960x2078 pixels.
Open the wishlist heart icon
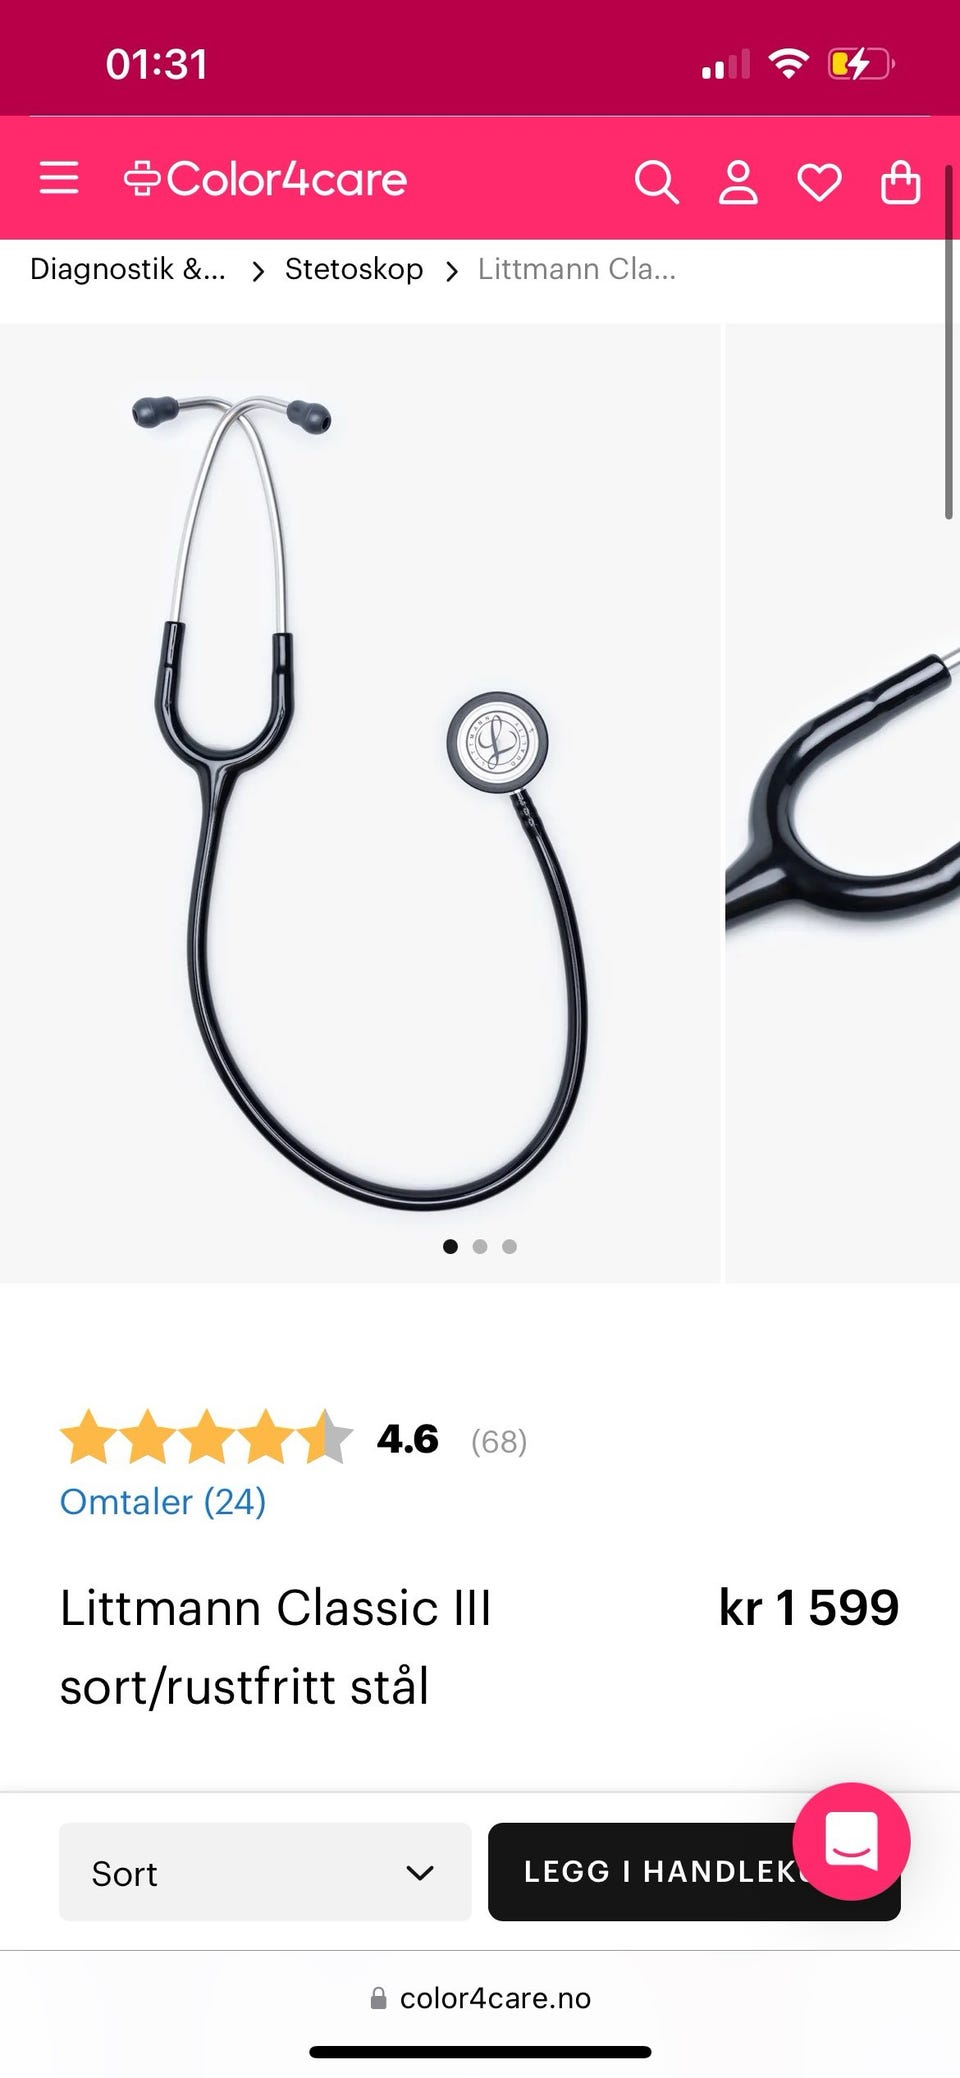(x=819, y=183)
